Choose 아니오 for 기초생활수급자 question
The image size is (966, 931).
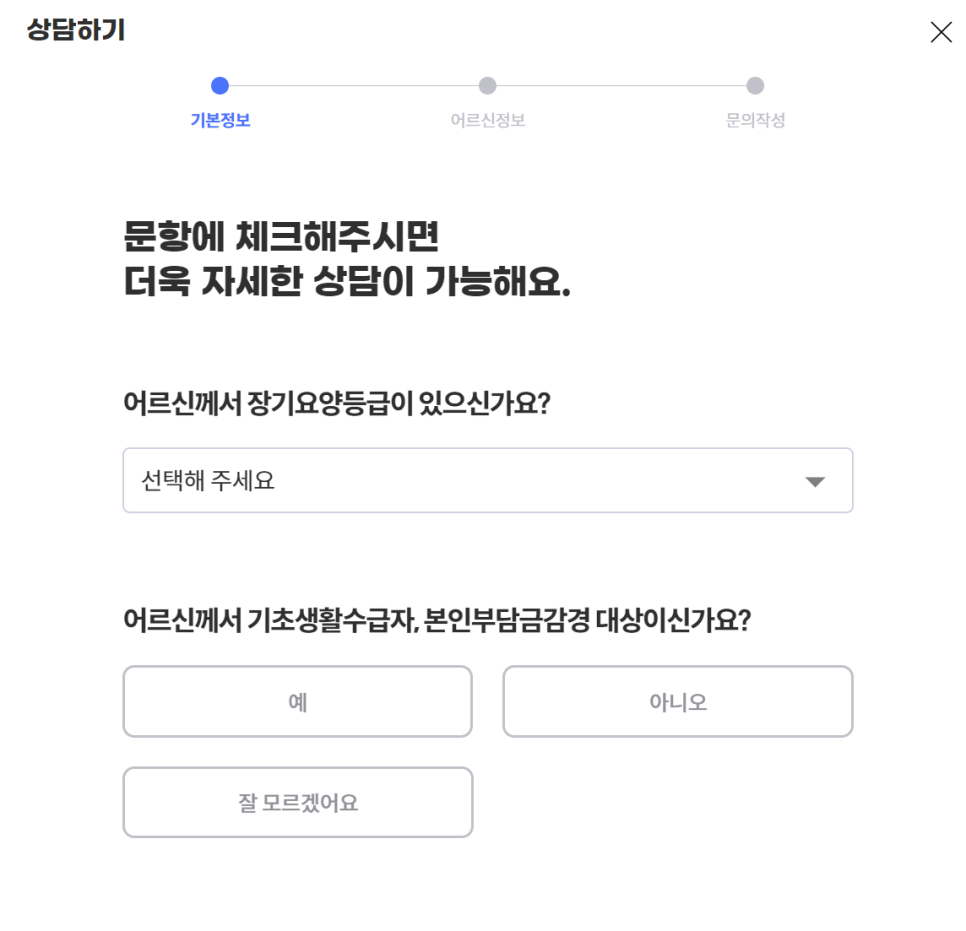[677, 702]
